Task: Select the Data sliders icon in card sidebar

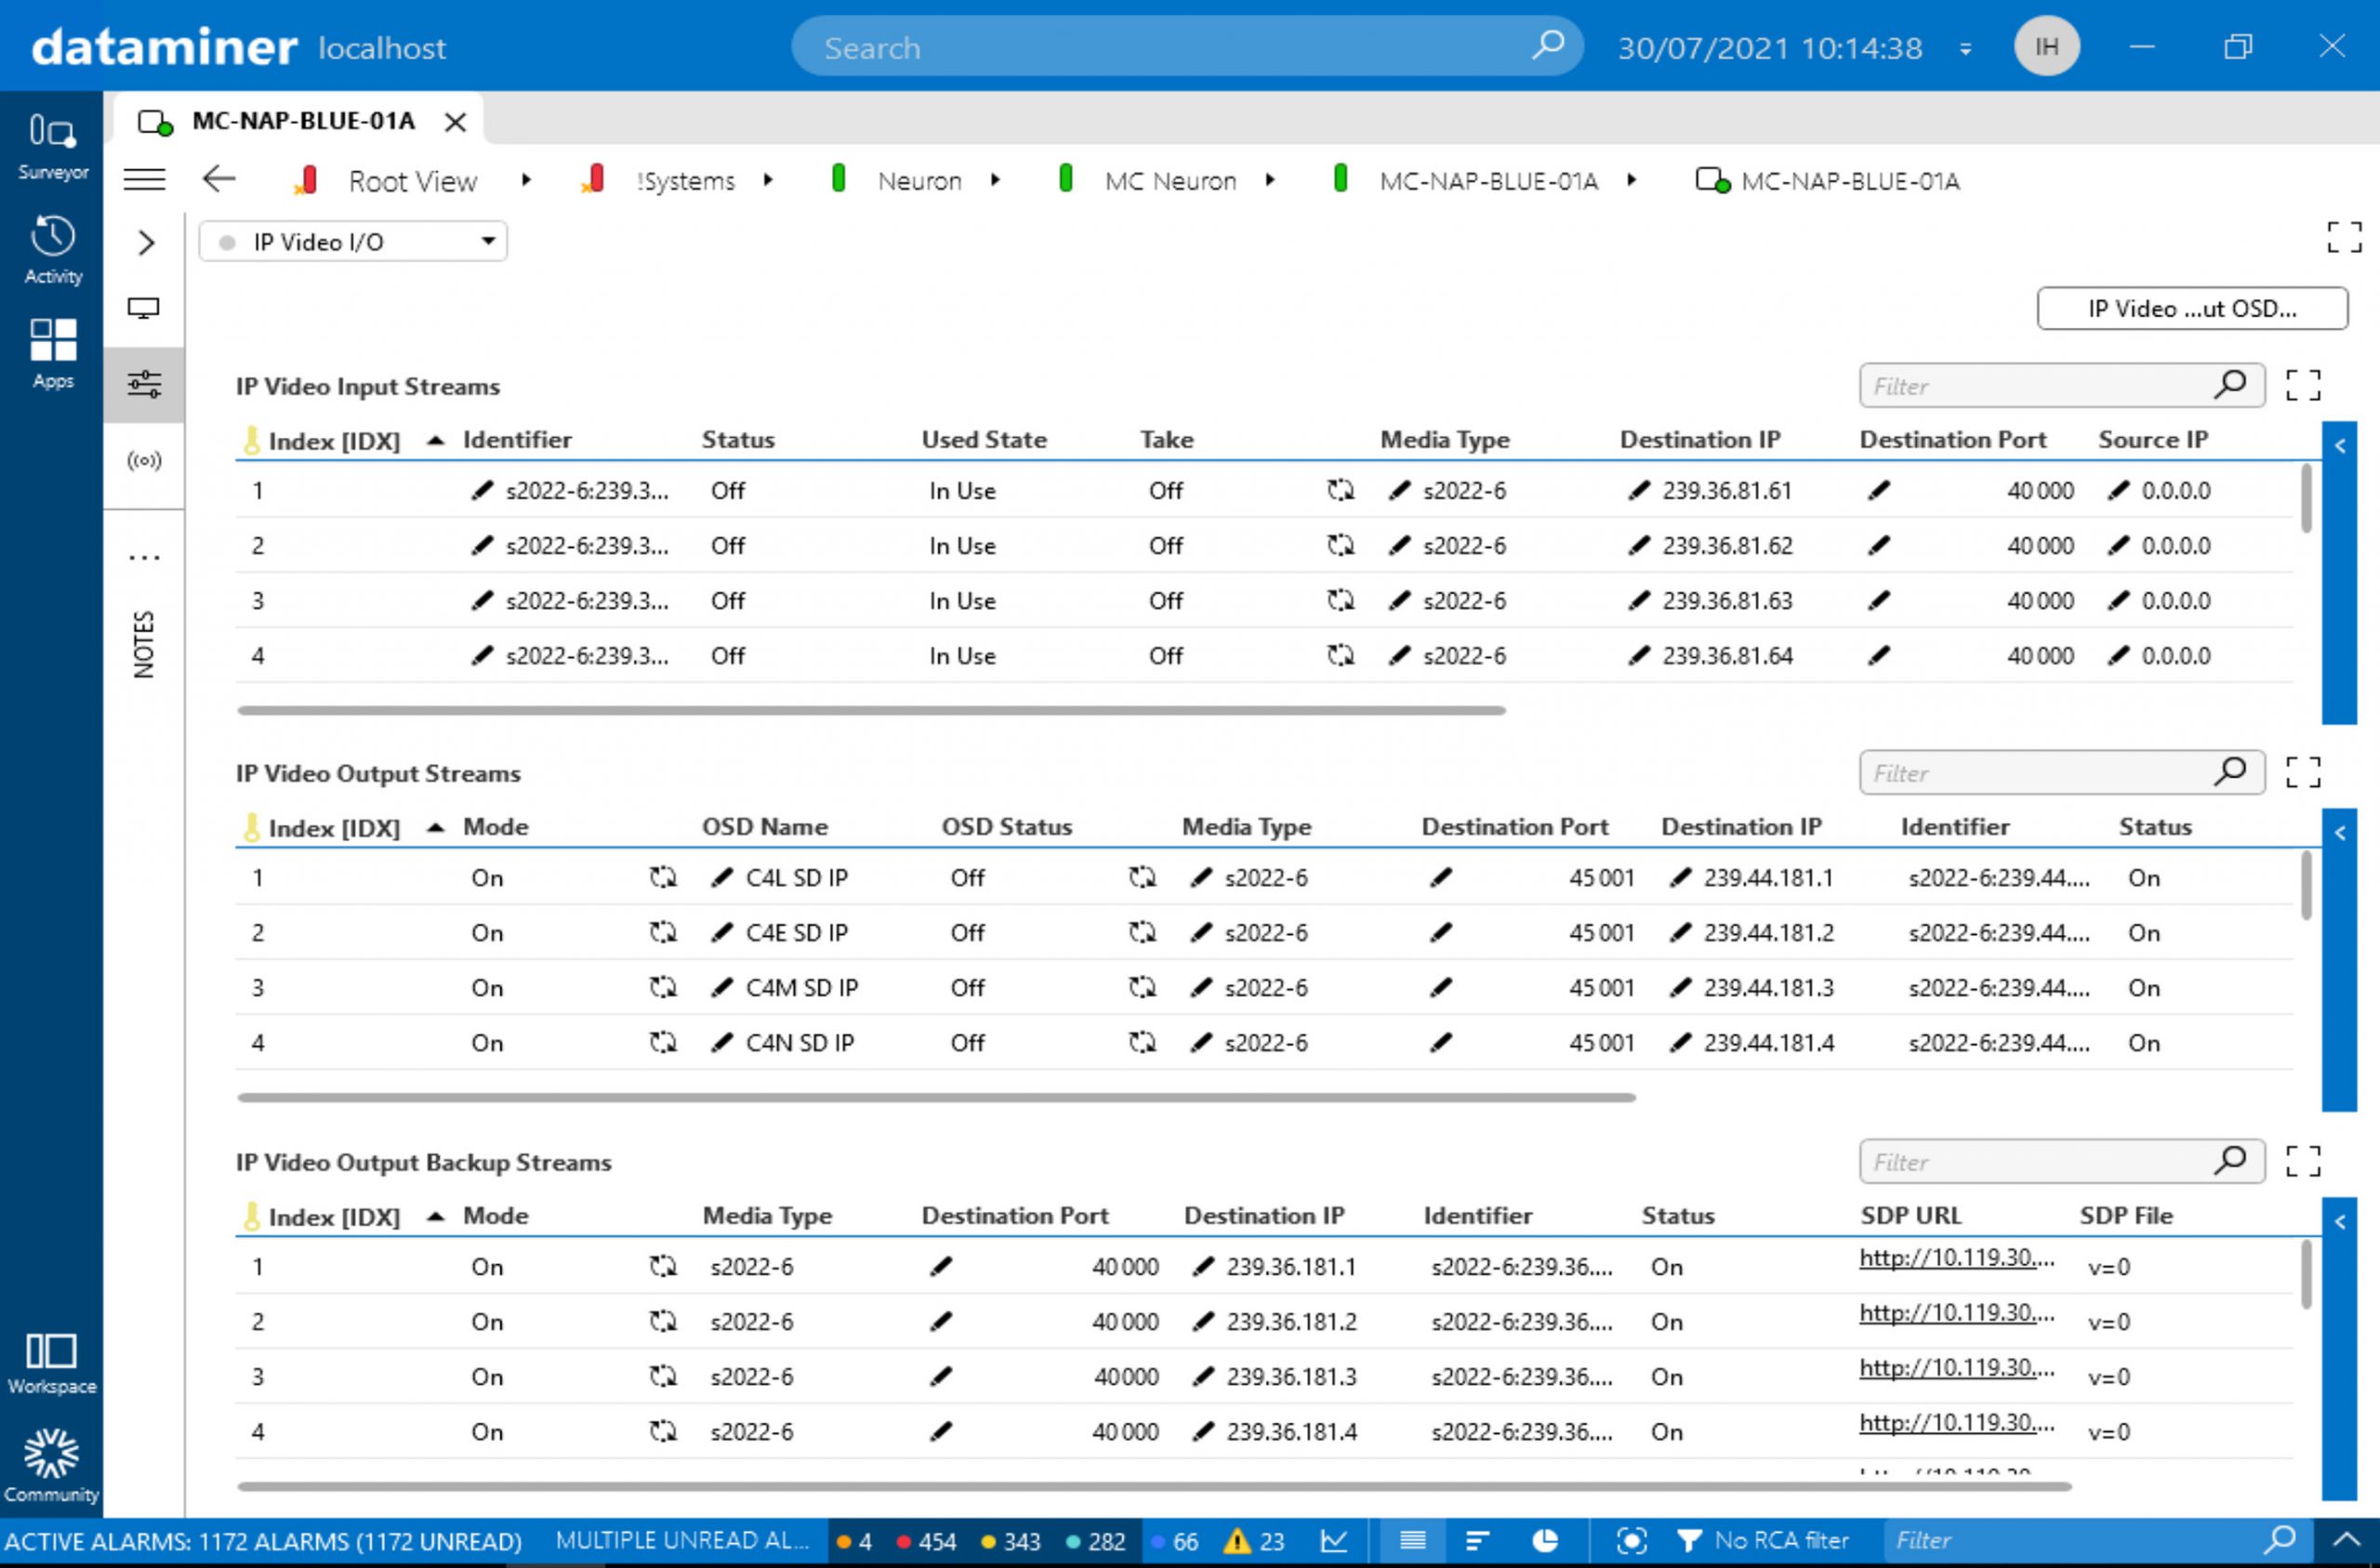Action: [x=144, y=384]
